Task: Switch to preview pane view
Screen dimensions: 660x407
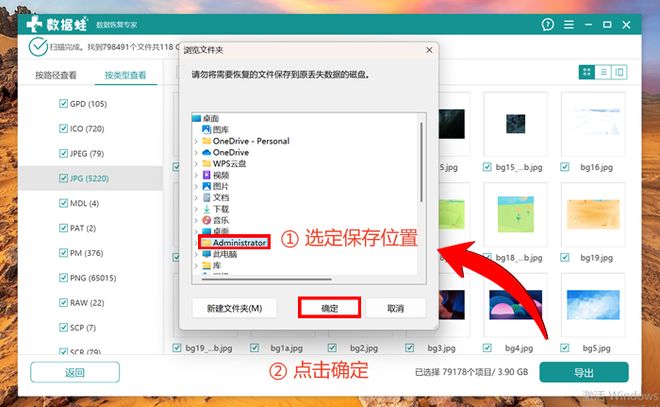Action: click(x=619, y=72)
